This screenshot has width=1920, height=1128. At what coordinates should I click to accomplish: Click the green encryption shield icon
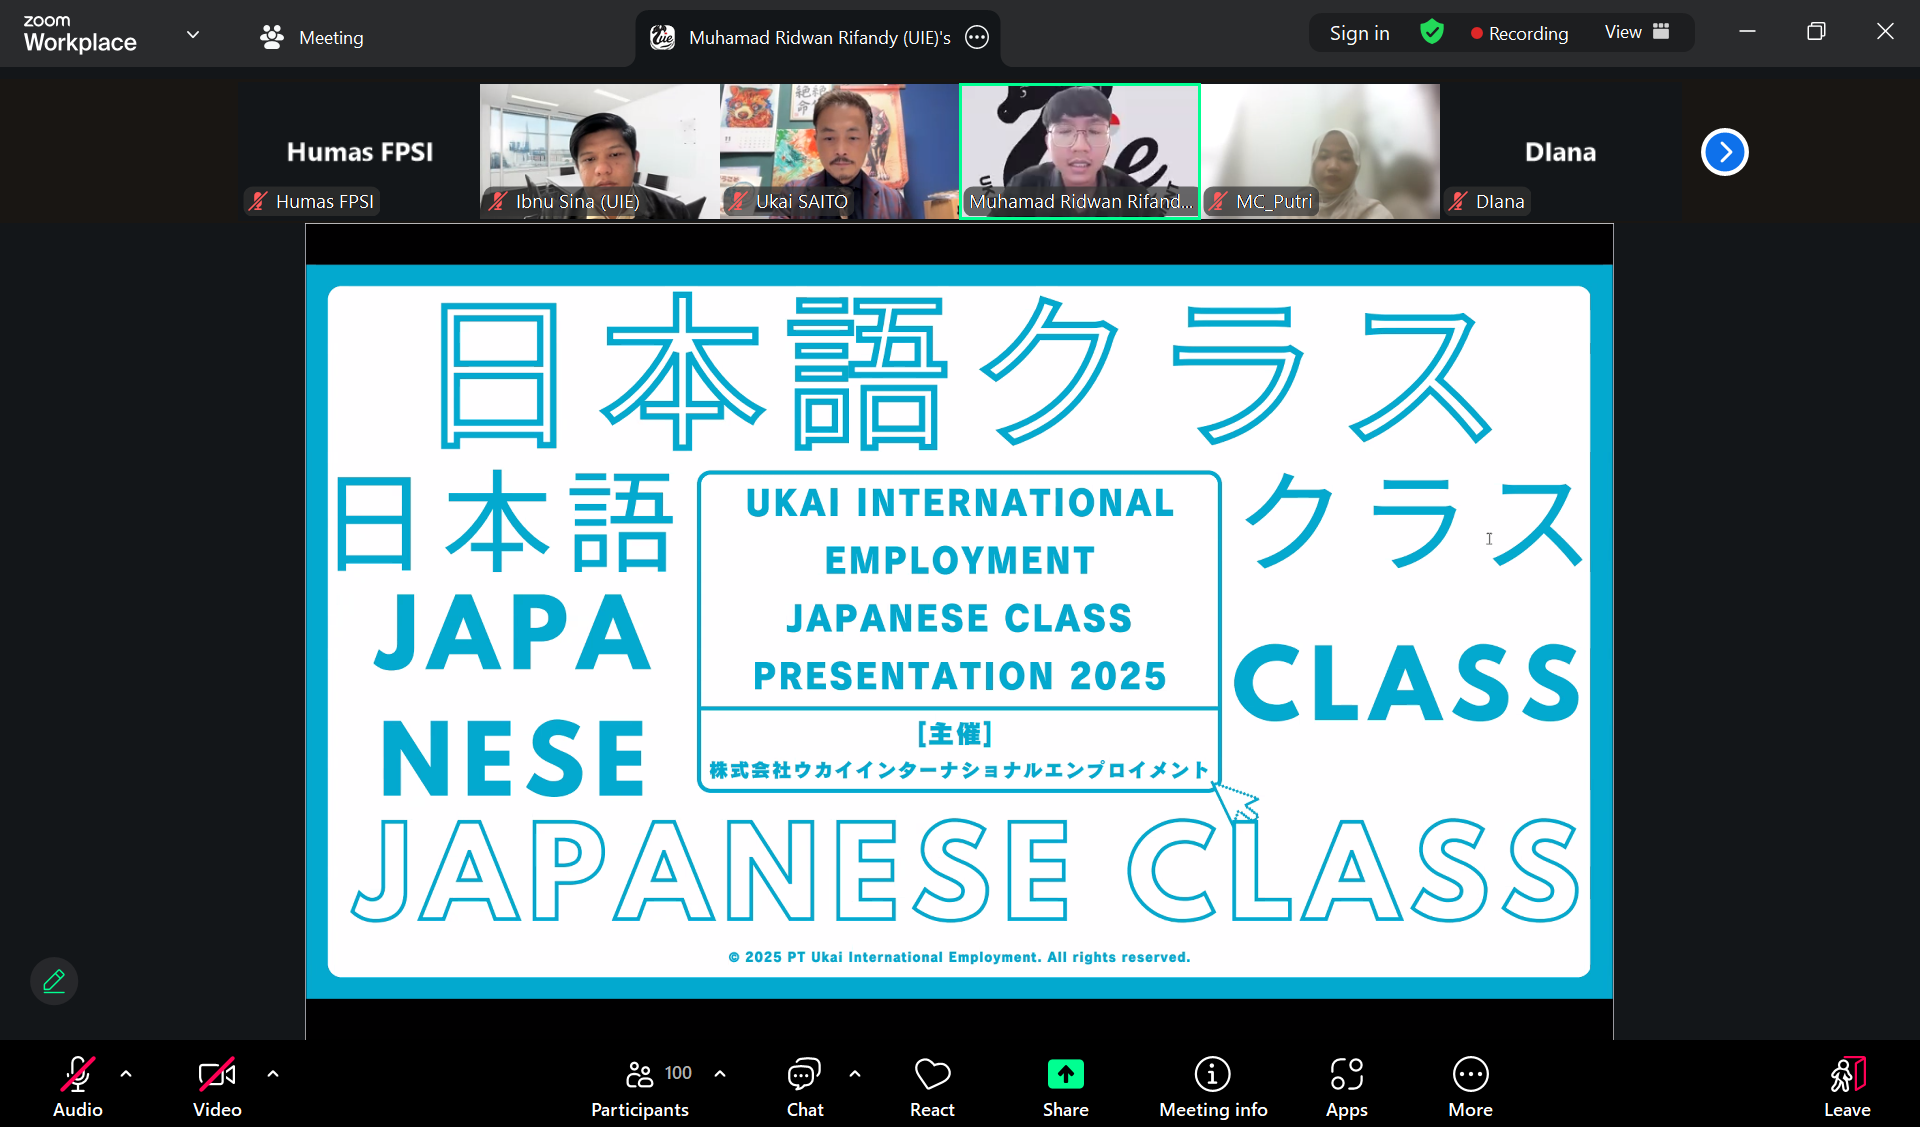pyautogui.click(x=1432, y=33)
